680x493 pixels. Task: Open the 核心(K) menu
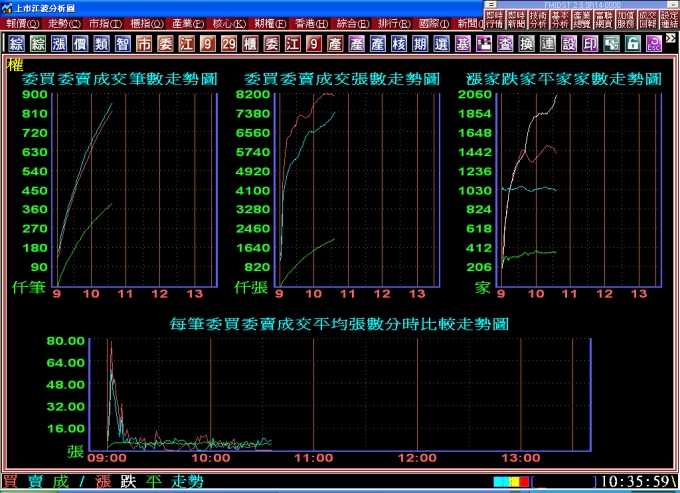(x=229, y=23)
